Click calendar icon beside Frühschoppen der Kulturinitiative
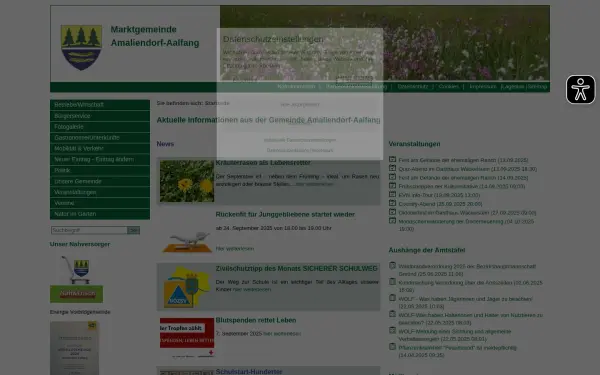Screen dimensions: 600x375 (x=392, y=186)
